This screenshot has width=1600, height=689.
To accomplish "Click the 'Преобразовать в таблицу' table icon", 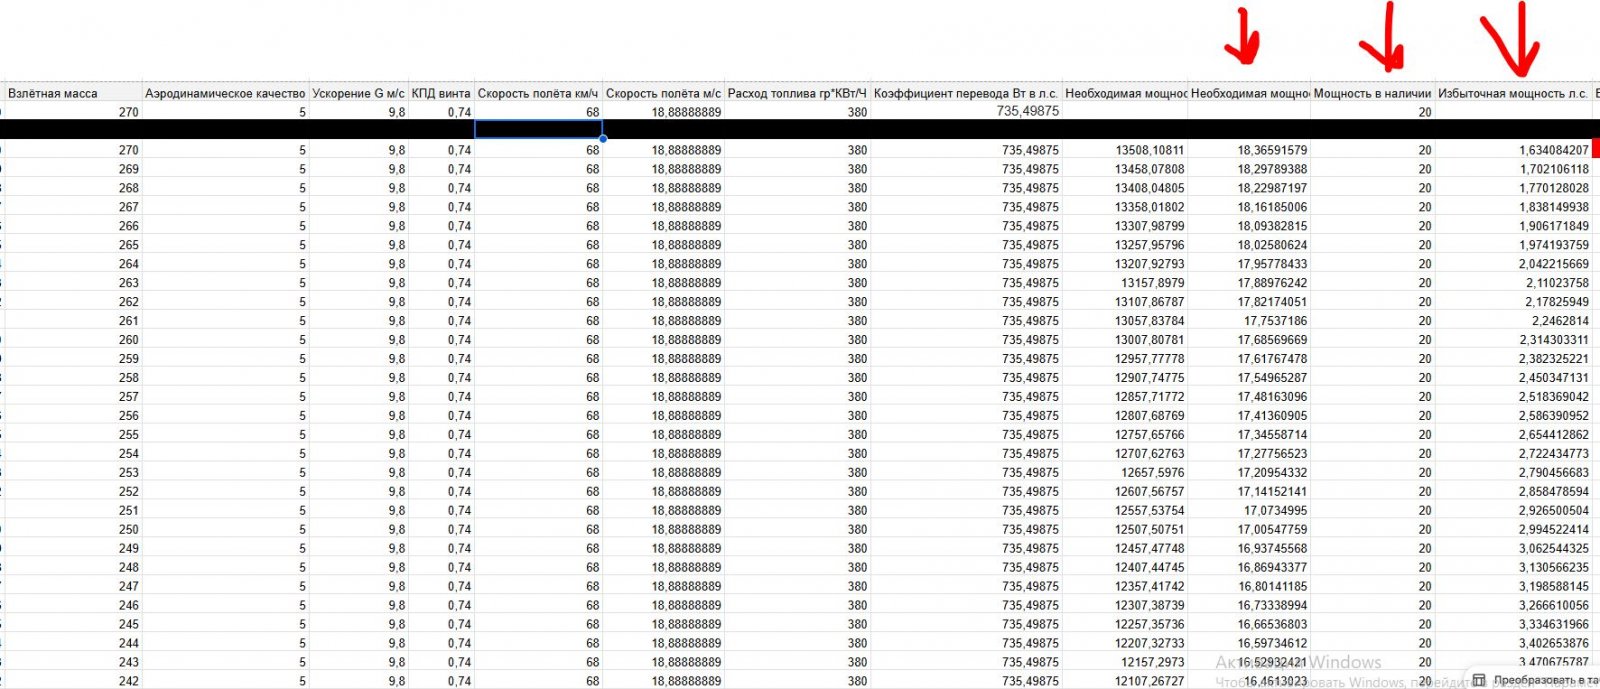I will (1479, 680).
